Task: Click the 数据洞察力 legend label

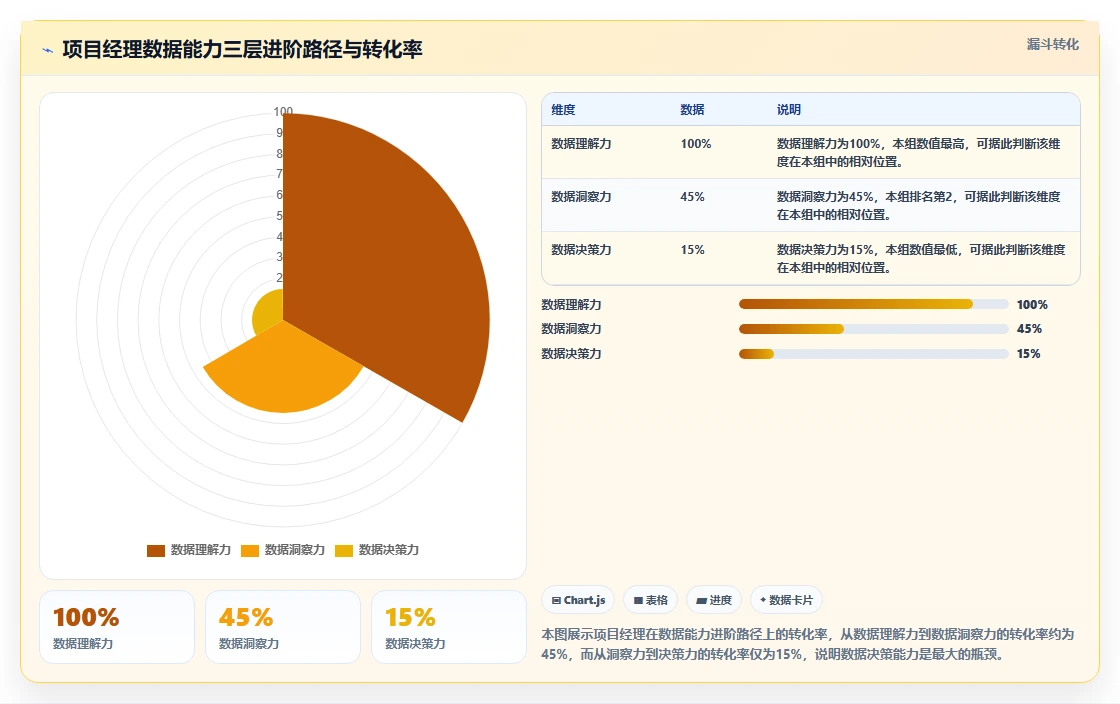Action: (294, 550)
